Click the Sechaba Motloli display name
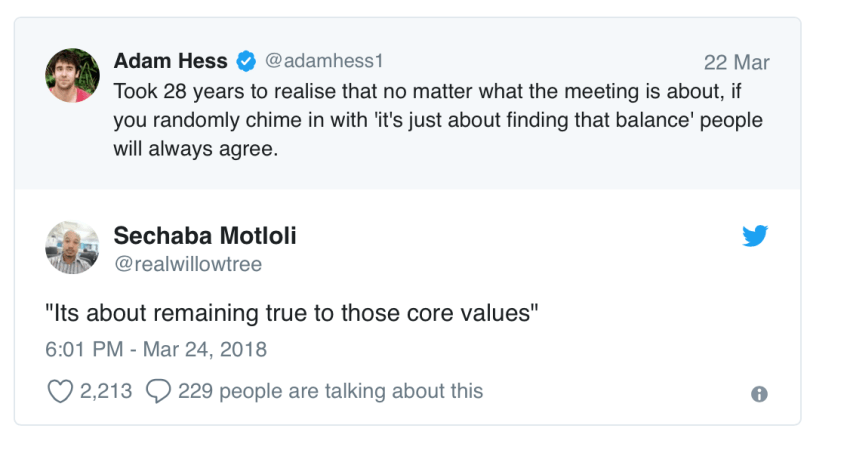847x453 pixels. click(204, 236)
